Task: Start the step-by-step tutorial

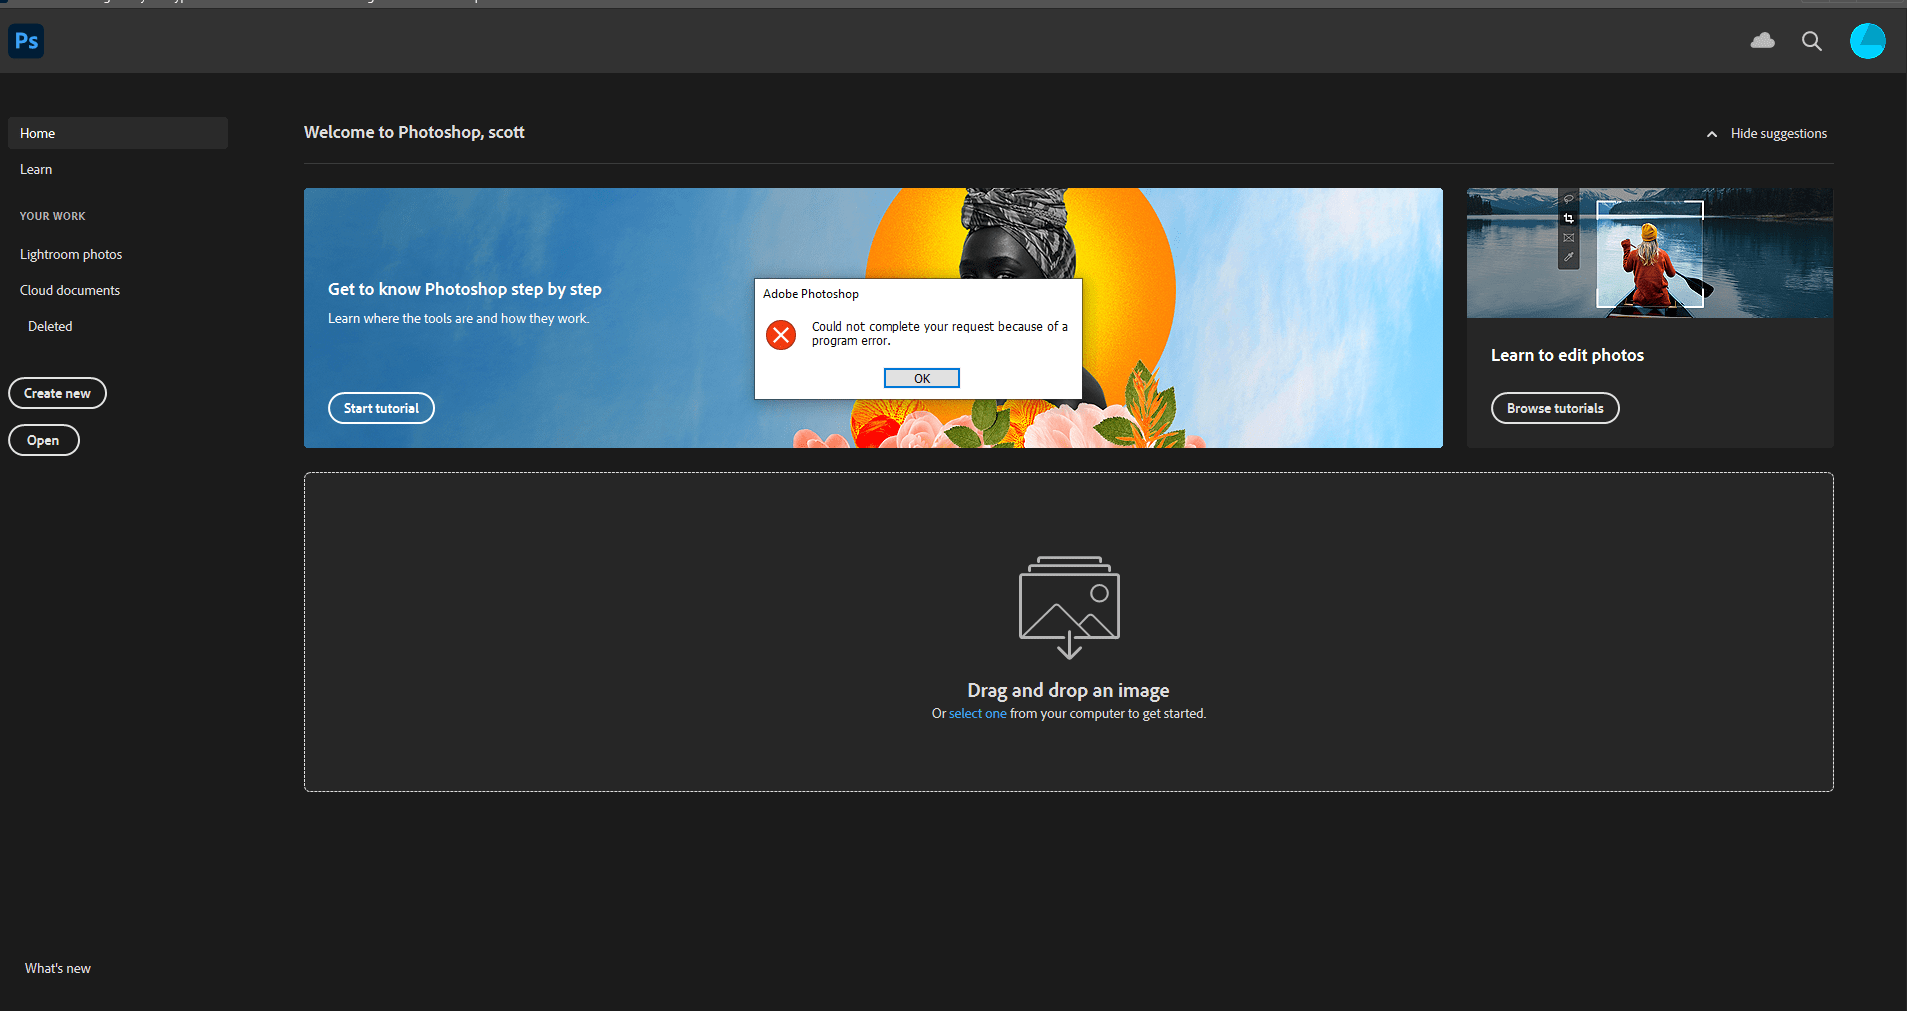Action: 381,407
